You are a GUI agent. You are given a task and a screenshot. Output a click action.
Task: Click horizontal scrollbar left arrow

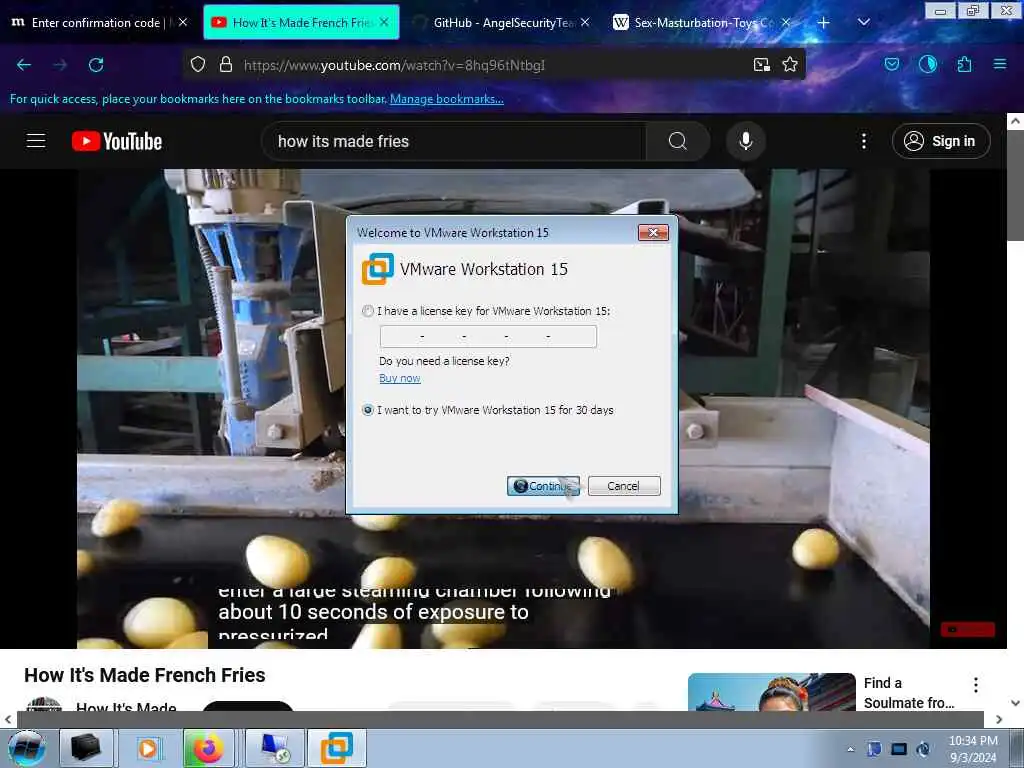click(8, 719)
